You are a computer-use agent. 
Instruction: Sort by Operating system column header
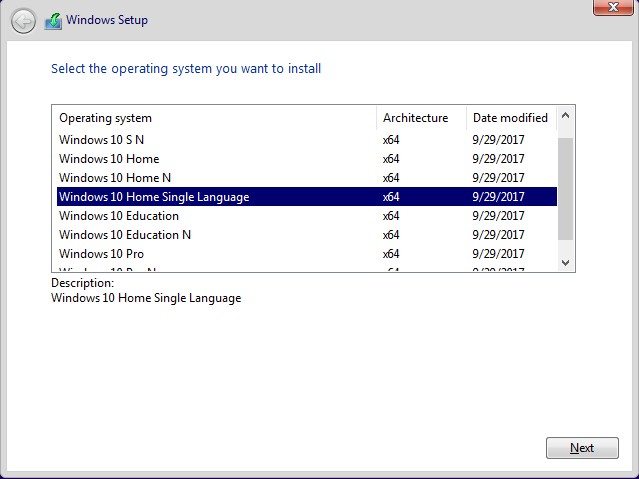[216, 118]
